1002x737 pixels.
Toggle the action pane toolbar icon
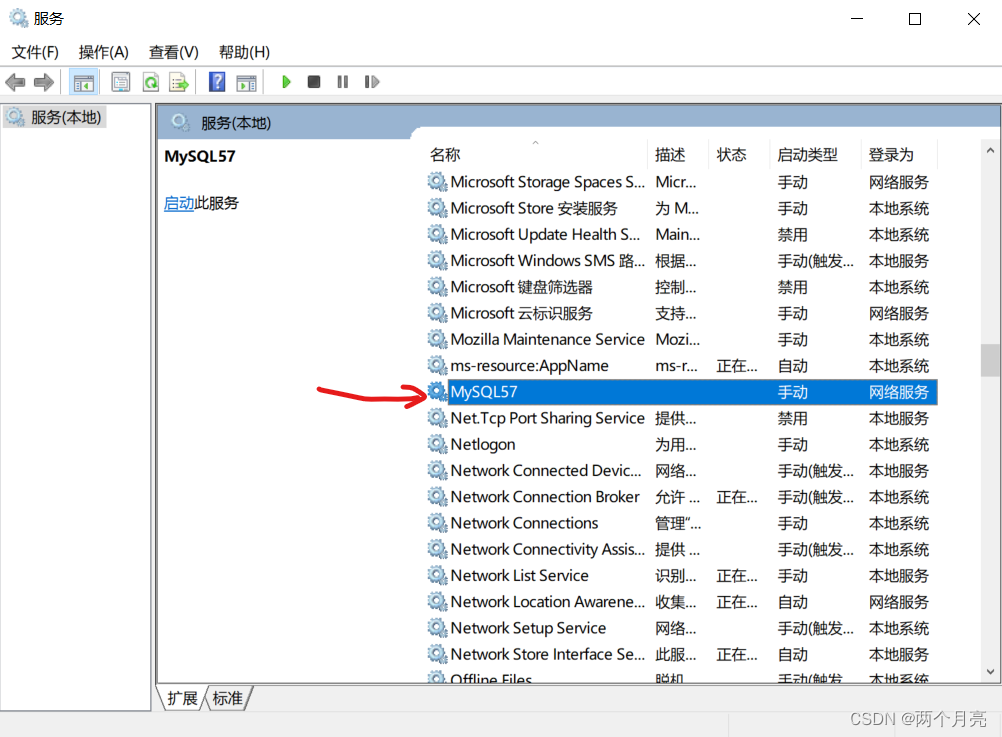[246, 82]
